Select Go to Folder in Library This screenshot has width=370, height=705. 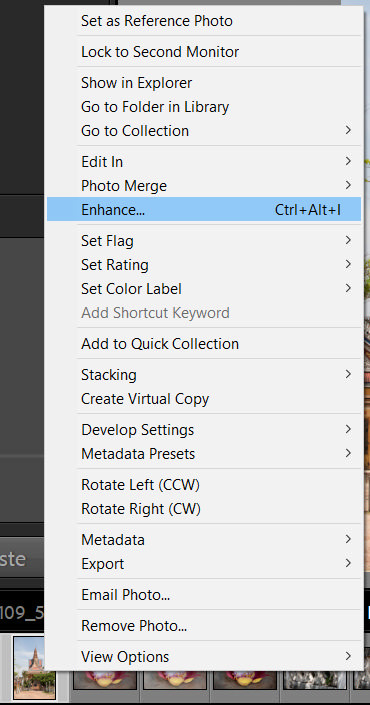point(204,107)
